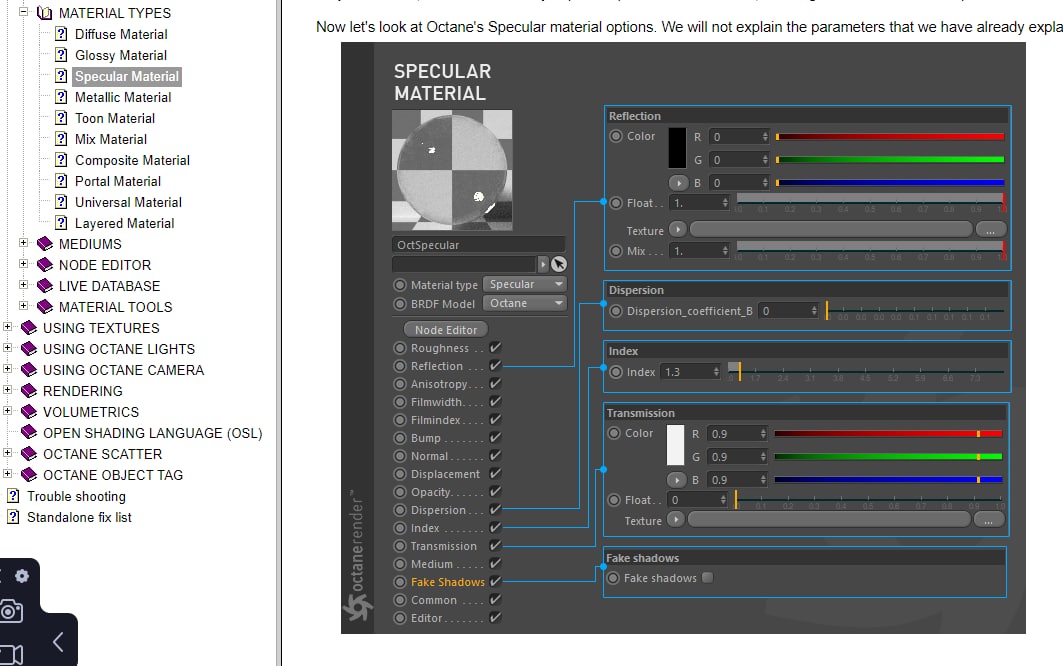
Task: Open the OCTANE SCATTER section
Action: [x=102, y=454]
